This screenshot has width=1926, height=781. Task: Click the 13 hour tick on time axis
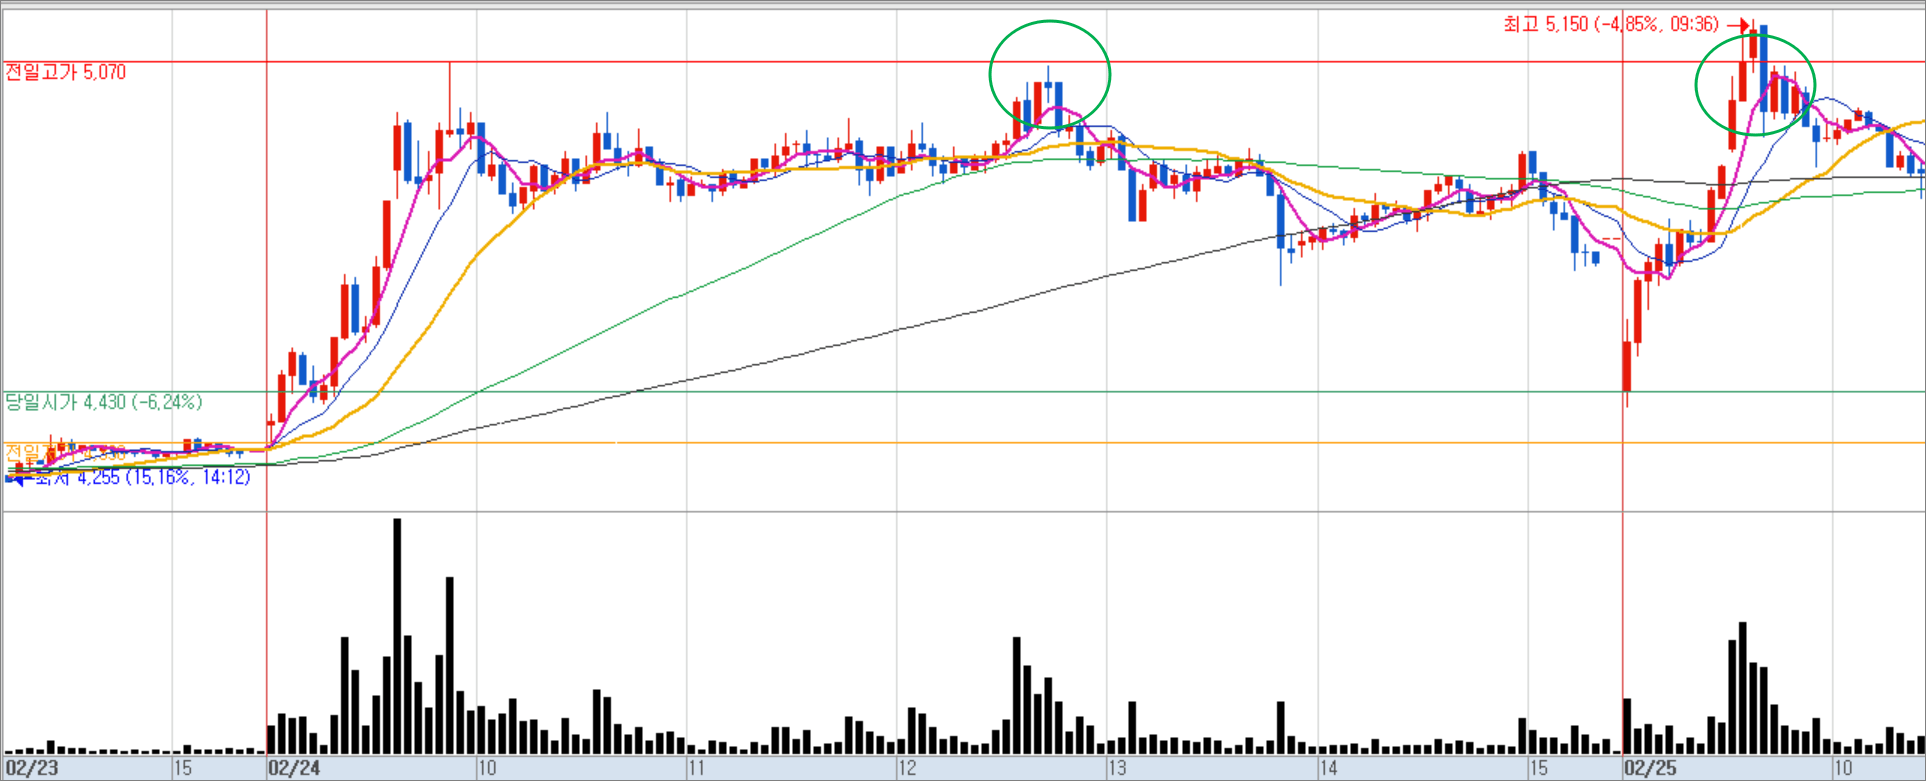point(1117,768)
